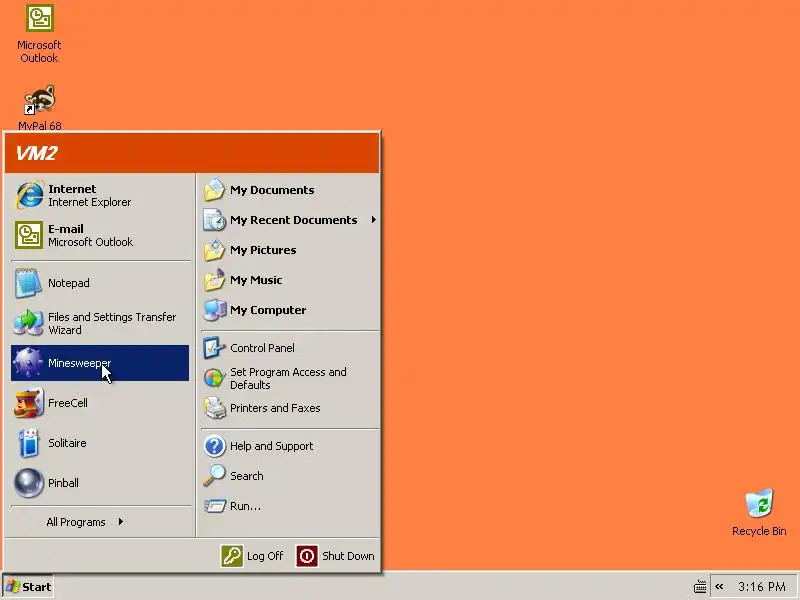Click the Shut Down label
800x600 pixels.
point(348,556)
